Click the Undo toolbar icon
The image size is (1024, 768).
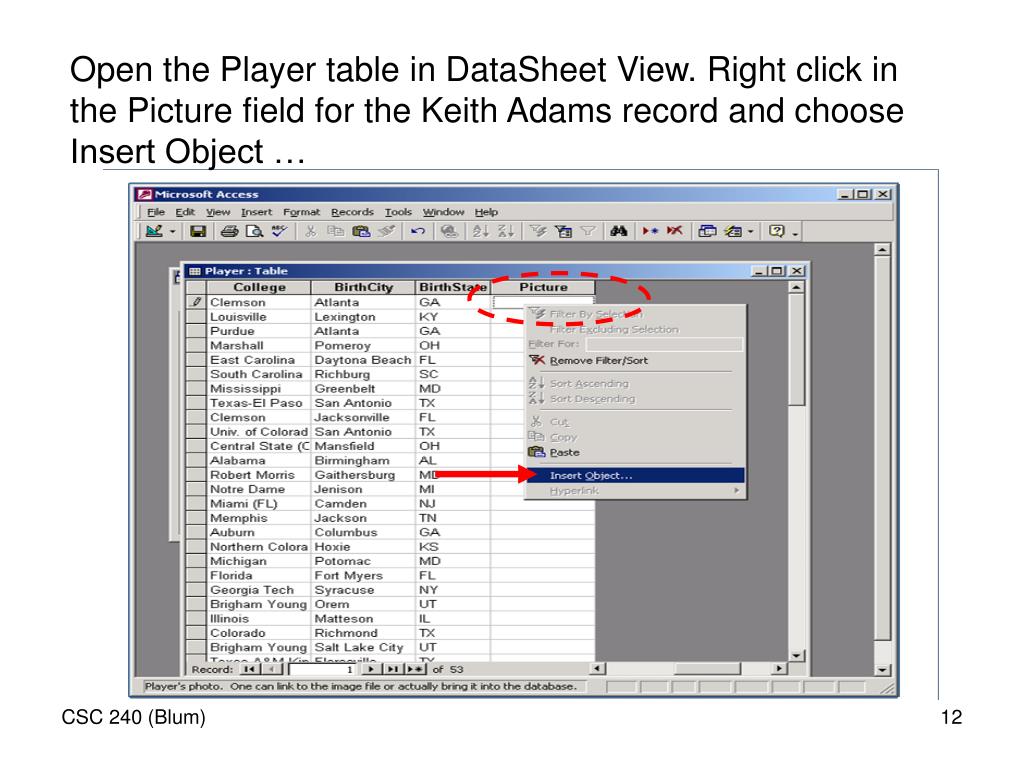coord(418,231)
